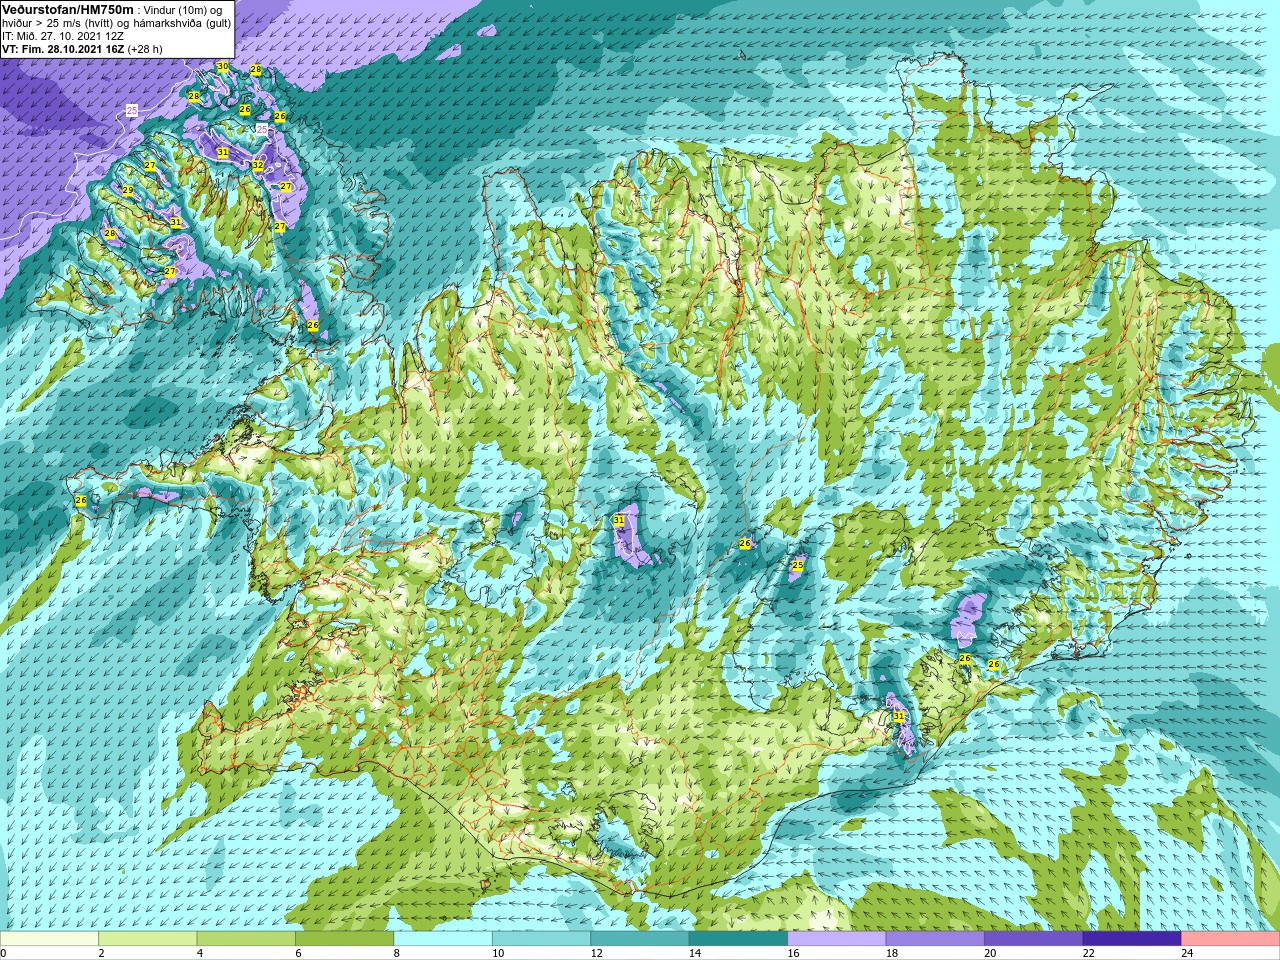Click the '(+28 h)' forecast offset text
Image resolution: width=1280 pixels, height=960 pixels.
pos(145,48)
